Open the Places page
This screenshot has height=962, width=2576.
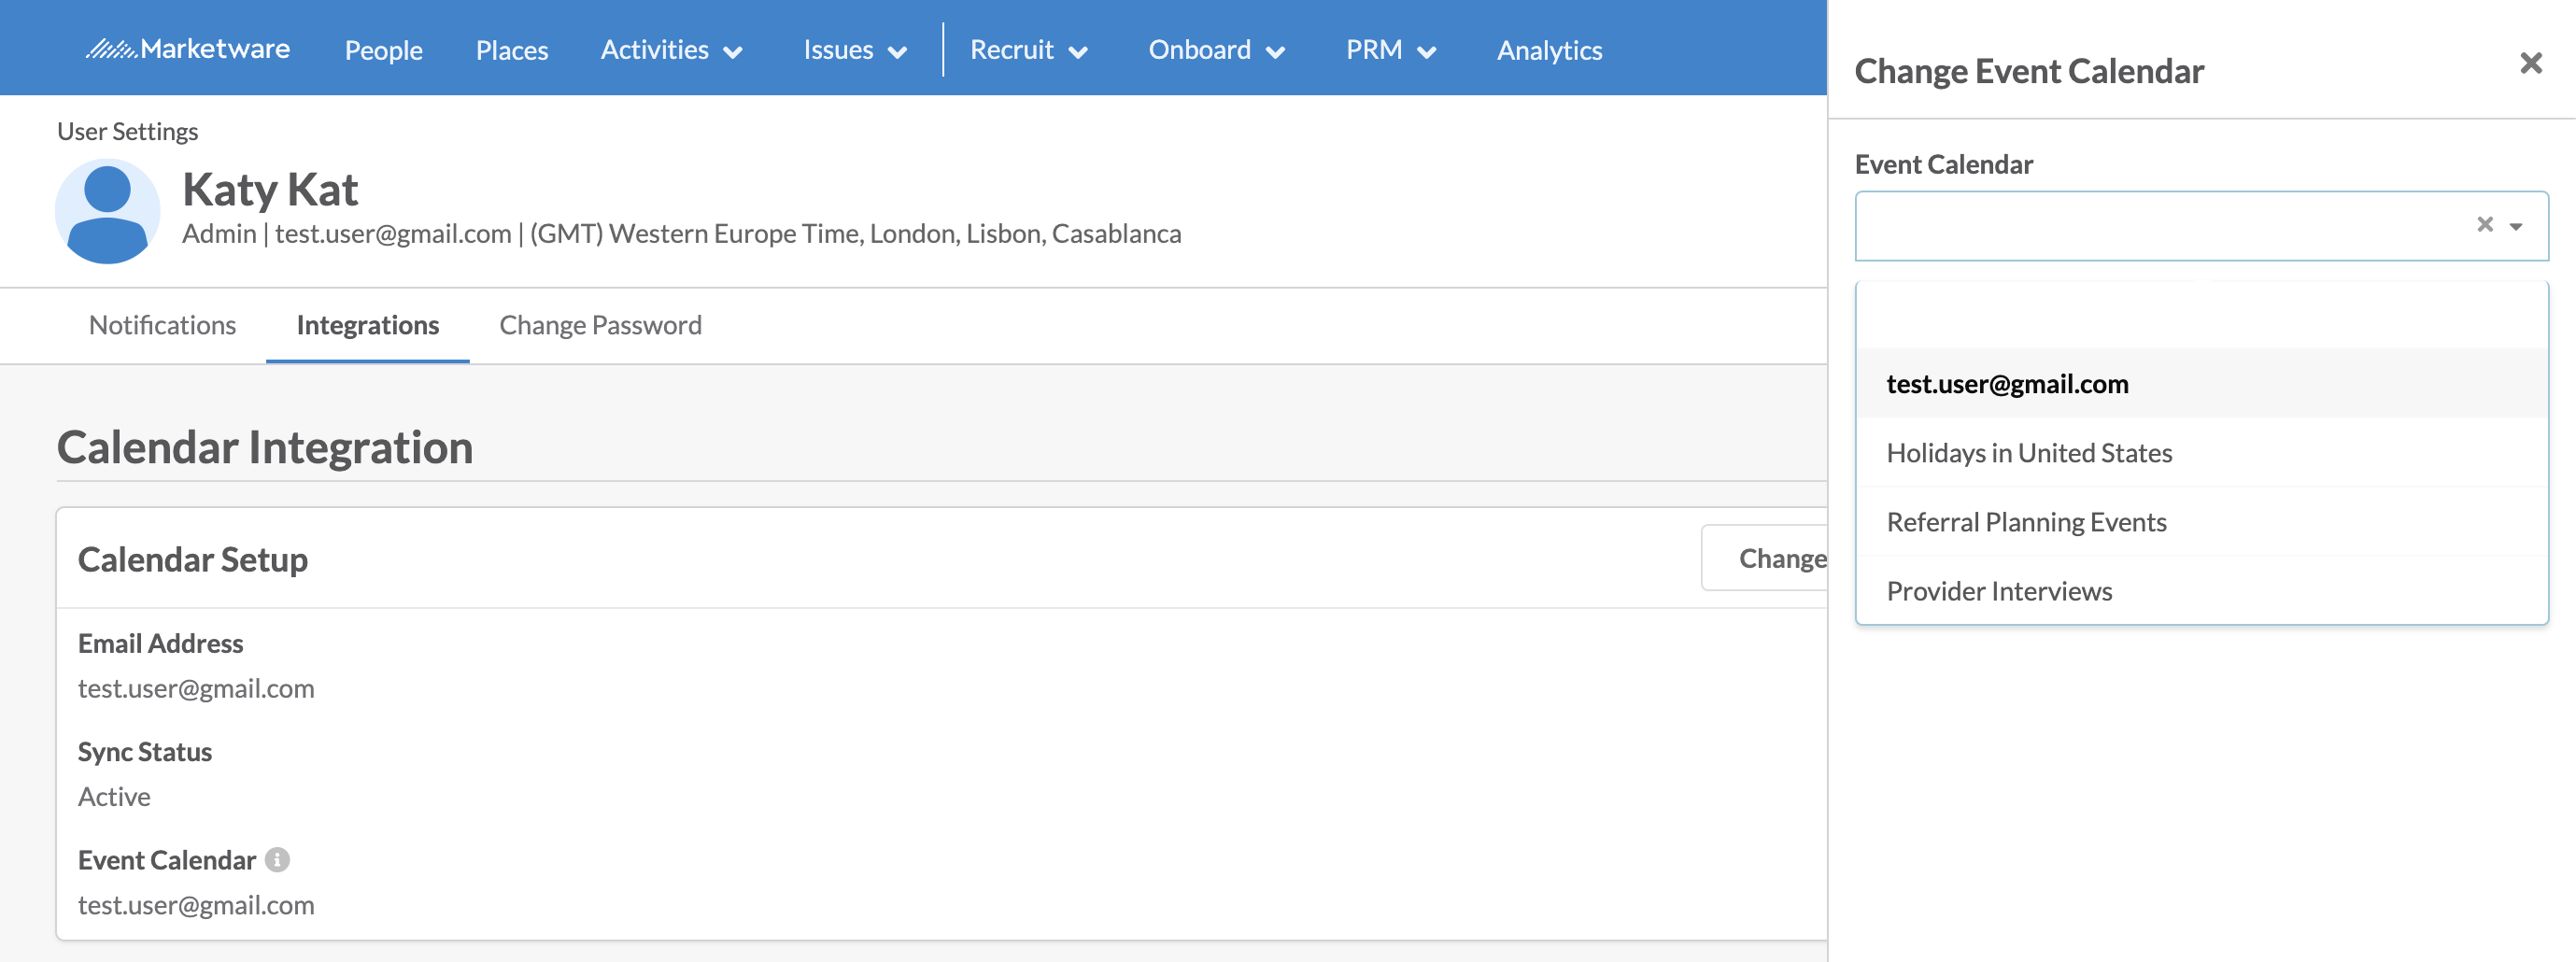(511, 50)
